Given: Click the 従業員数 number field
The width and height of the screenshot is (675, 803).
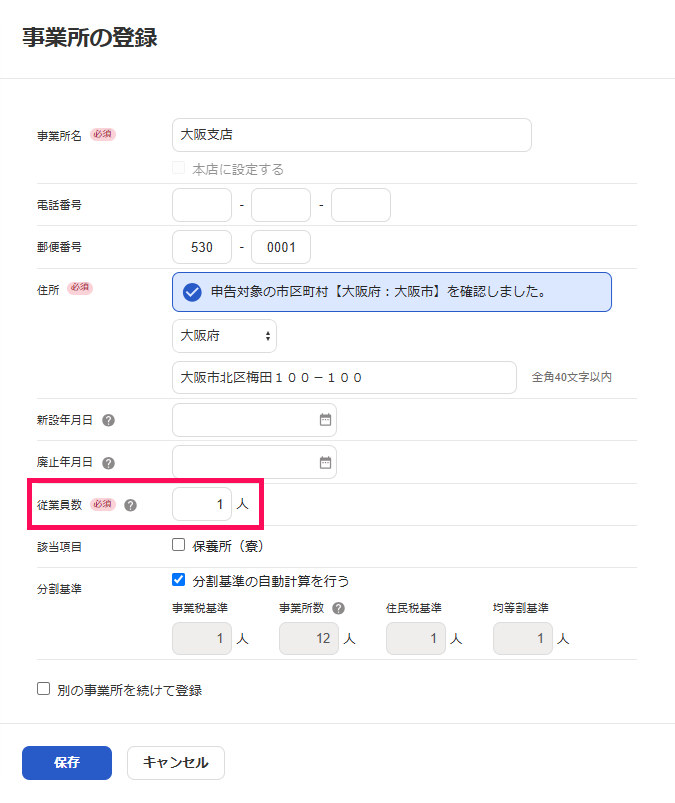Looking at the screenshot, I should (202, 504).
